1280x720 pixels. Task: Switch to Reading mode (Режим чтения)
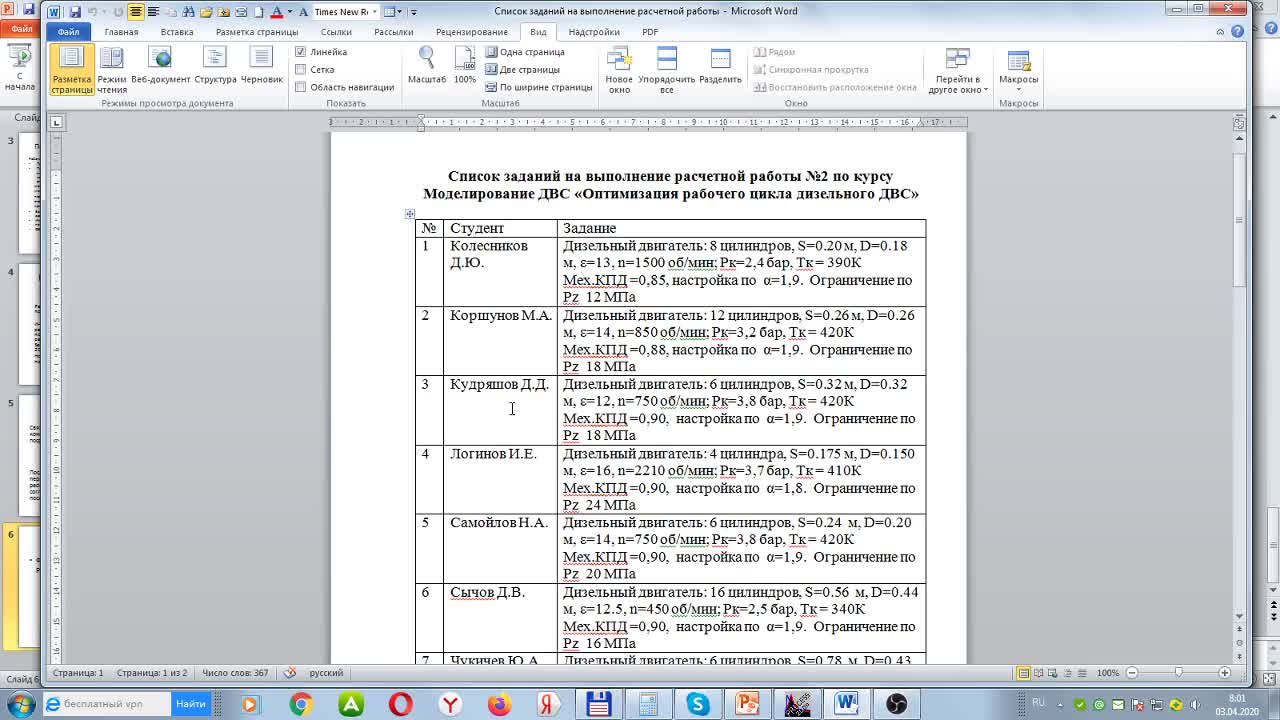[112, 70]
